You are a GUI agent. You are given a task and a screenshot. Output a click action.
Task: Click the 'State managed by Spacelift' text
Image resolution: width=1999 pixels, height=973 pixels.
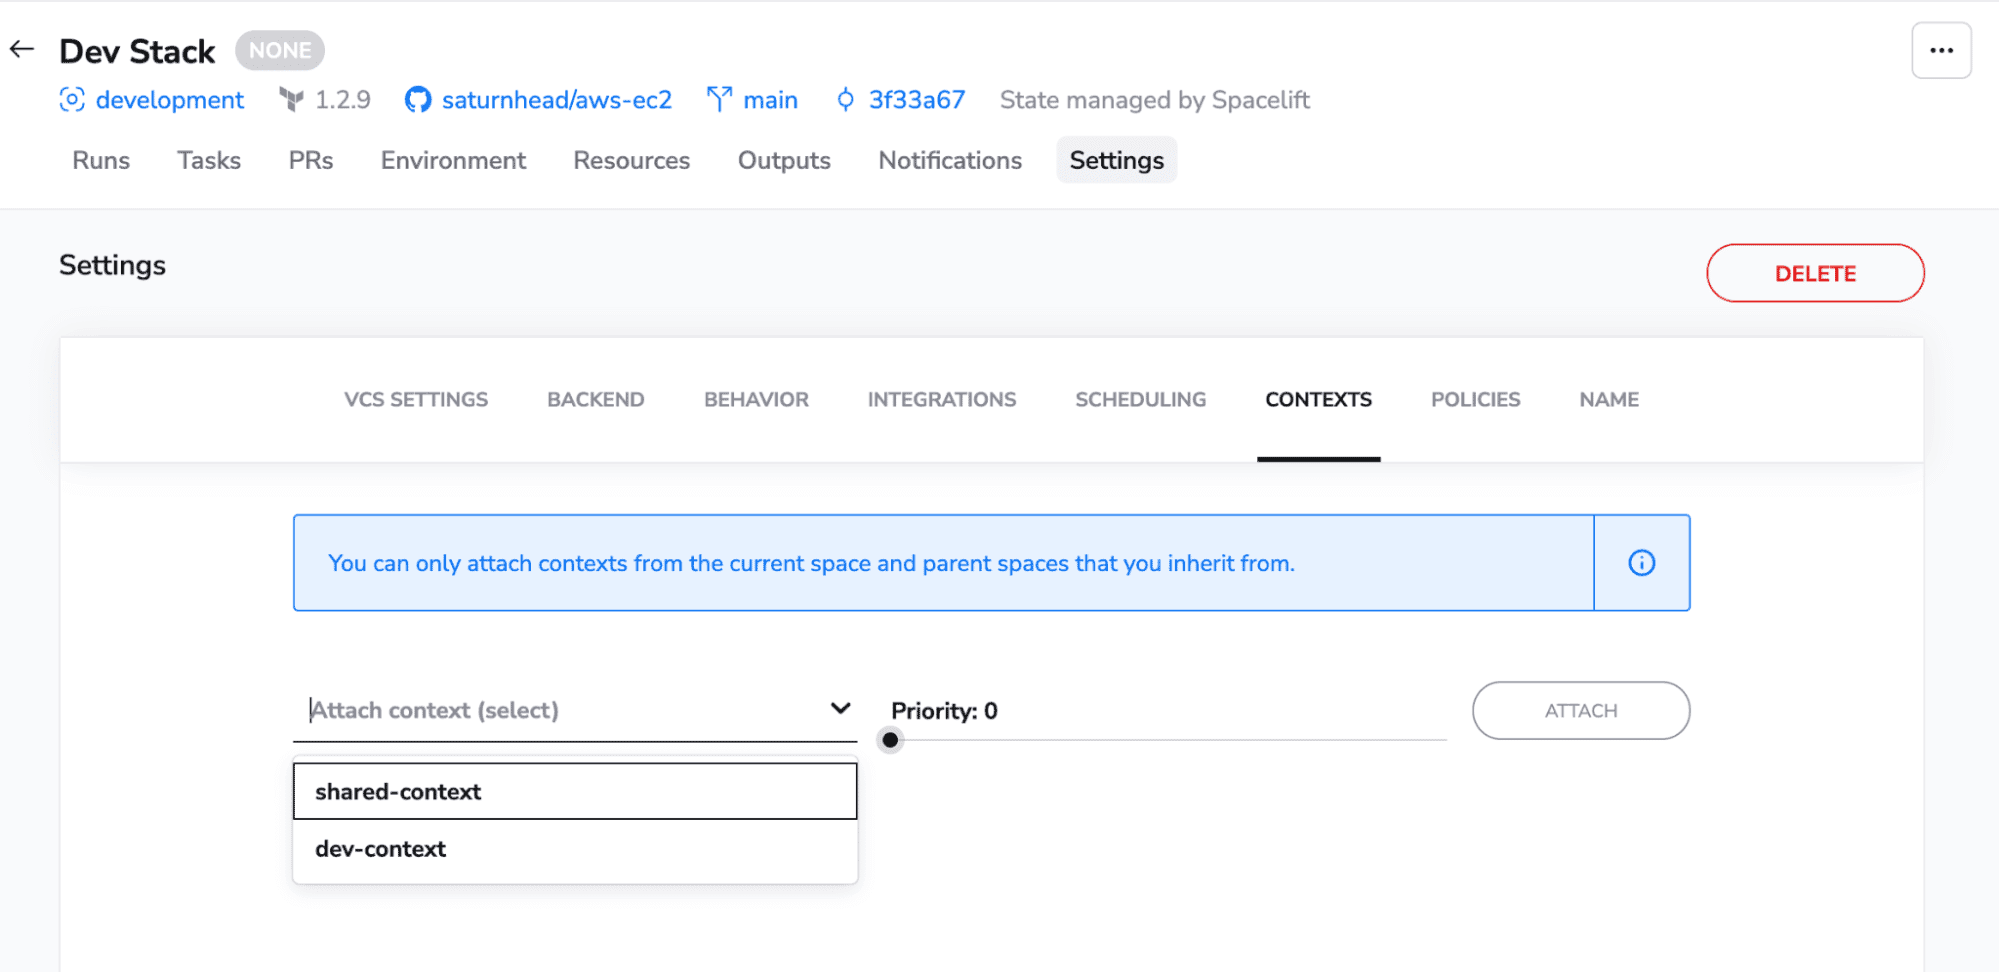coord(1155,100)
